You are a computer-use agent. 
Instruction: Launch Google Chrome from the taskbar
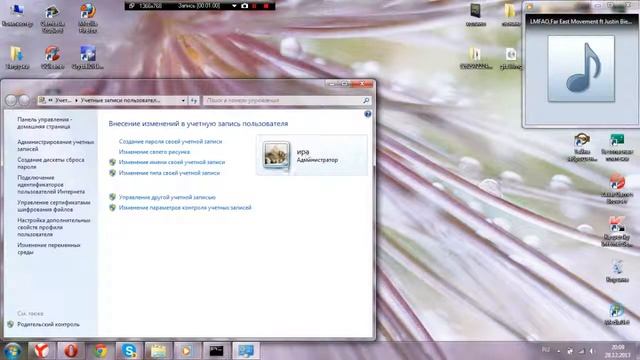pos(100,351)
